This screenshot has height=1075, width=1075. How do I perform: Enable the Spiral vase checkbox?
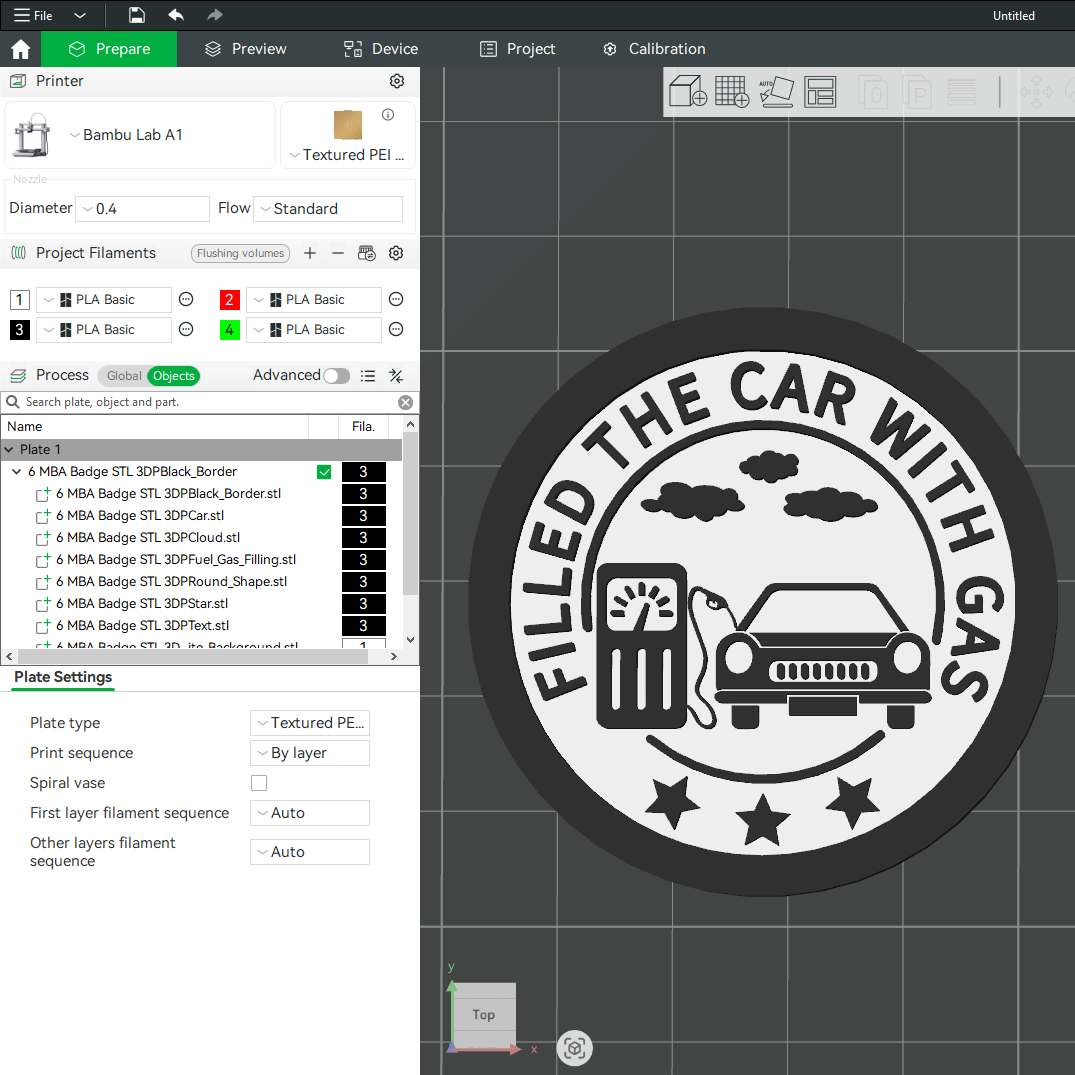pos(259,783)
